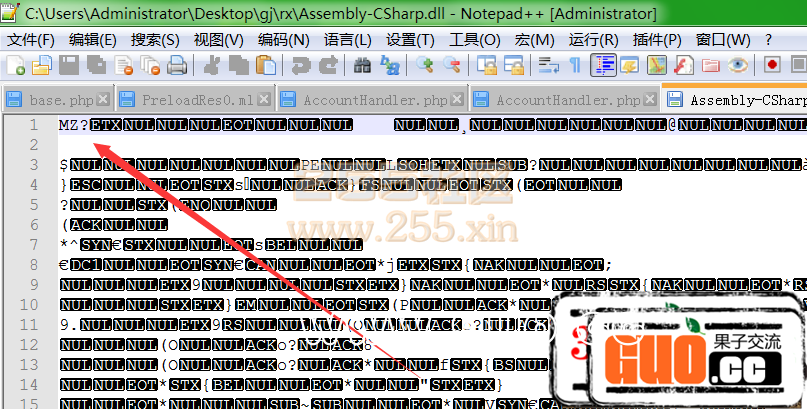Close the base.php tab

(x=103, y=101)
